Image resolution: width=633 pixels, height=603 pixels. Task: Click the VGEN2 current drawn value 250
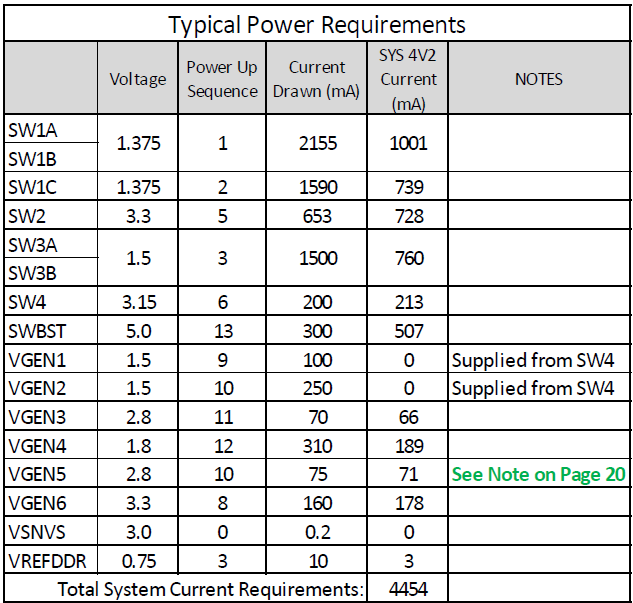(x=316, y=387)
